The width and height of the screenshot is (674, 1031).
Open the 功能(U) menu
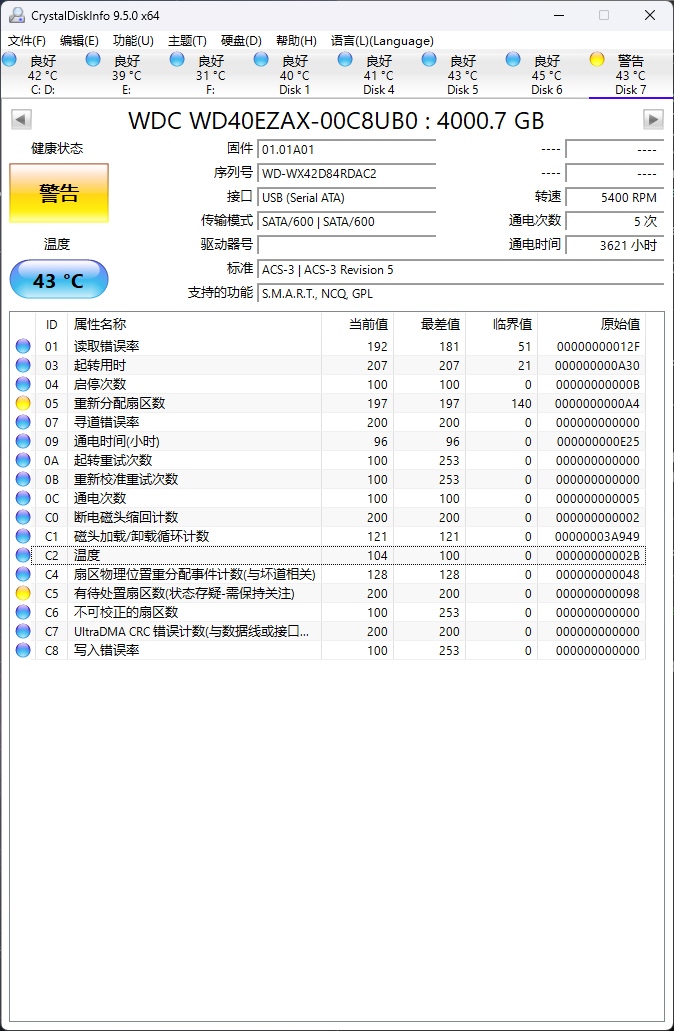click(133, 41)
